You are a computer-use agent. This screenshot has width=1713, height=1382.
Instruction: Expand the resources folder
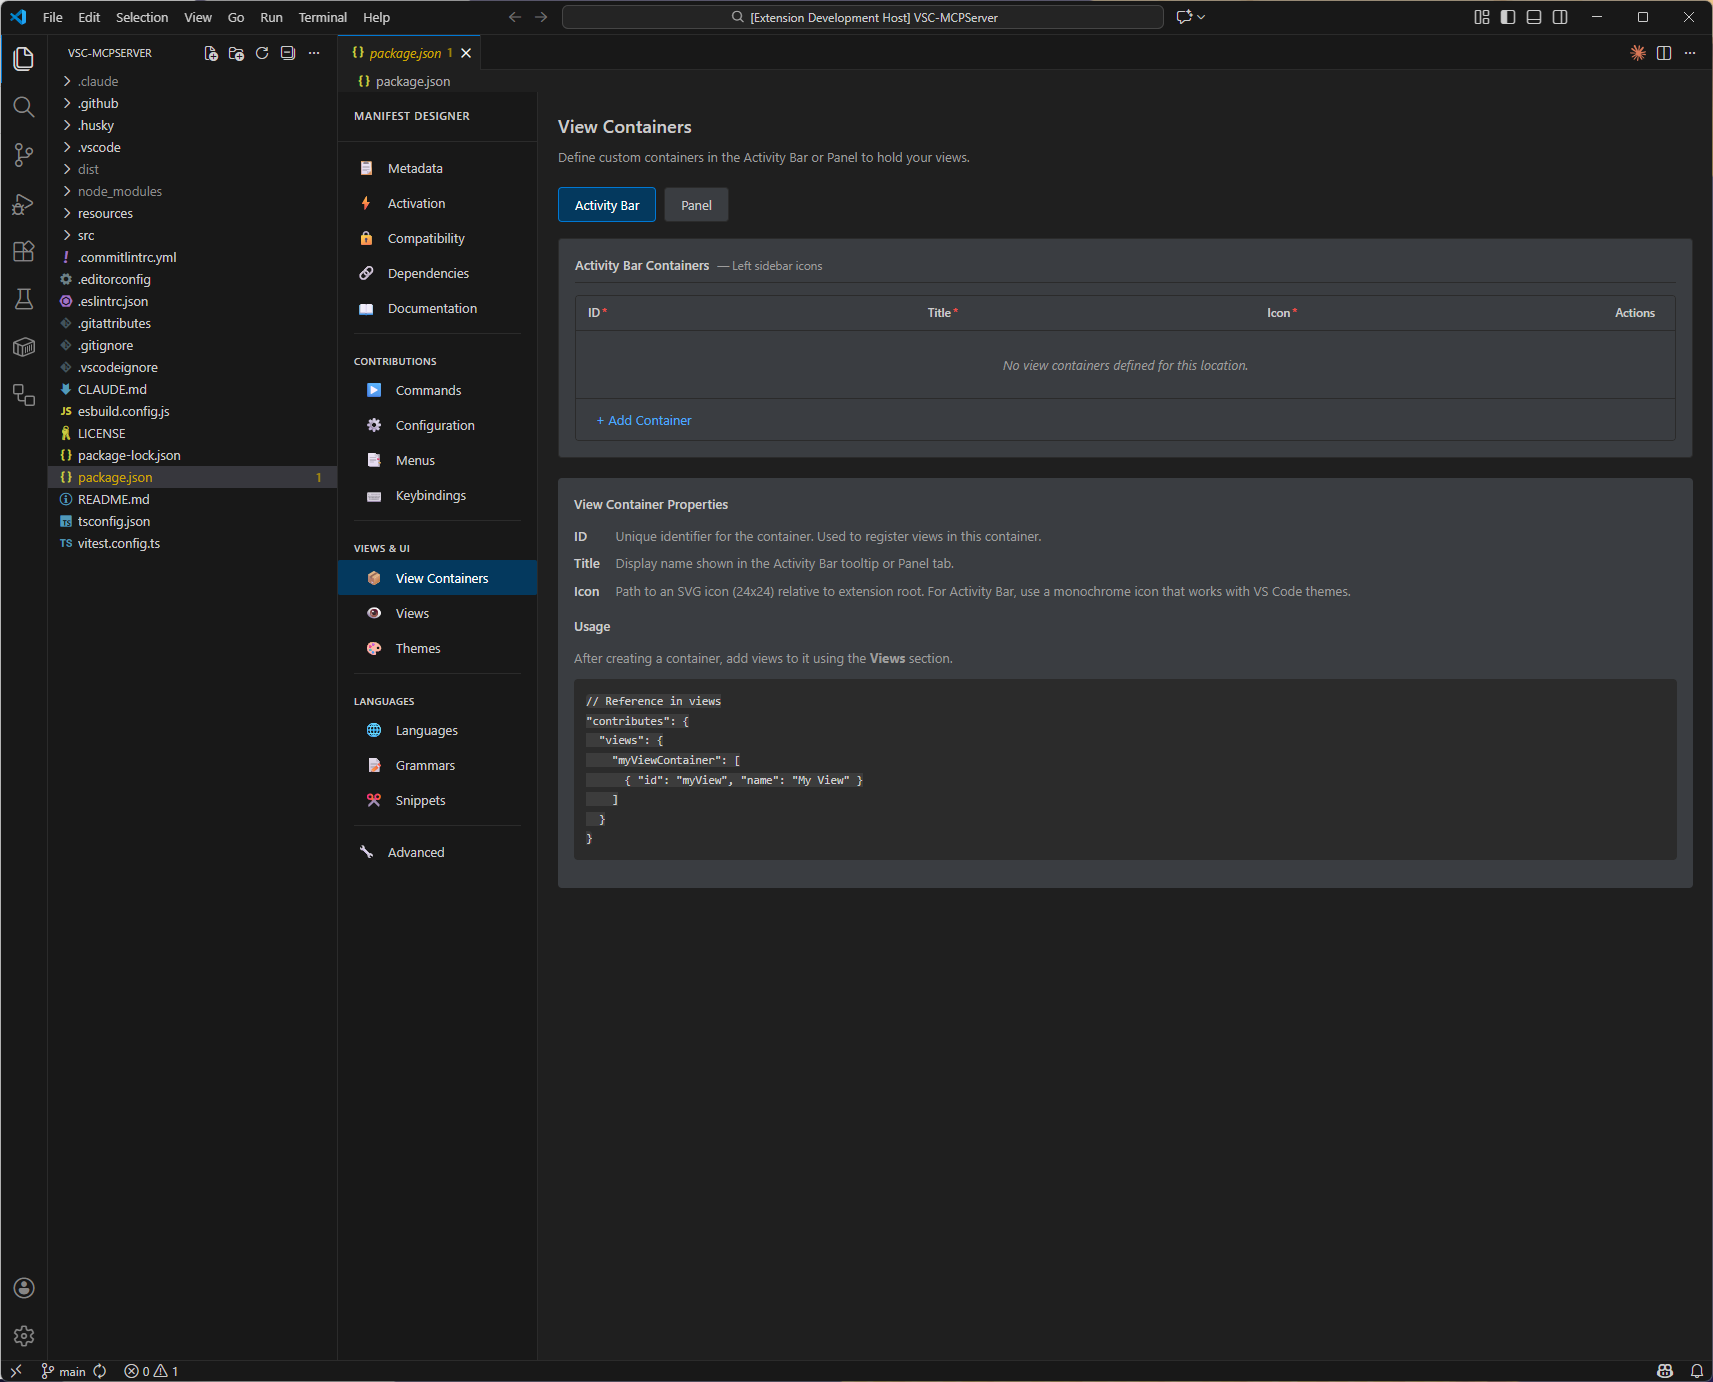[105, 213]
